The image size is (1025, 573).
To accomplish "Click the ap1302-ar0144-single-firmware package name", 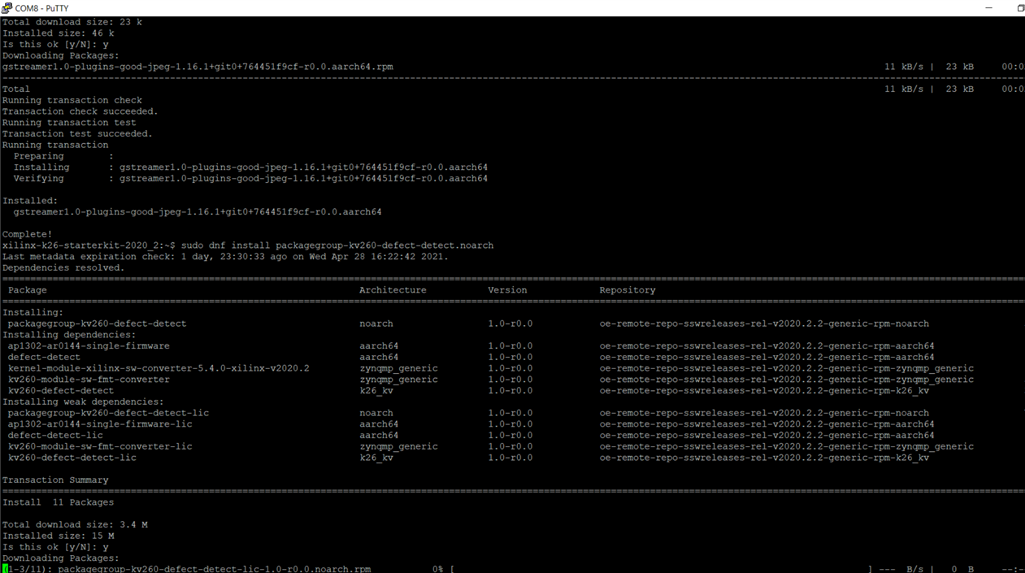I will [88, 346].
